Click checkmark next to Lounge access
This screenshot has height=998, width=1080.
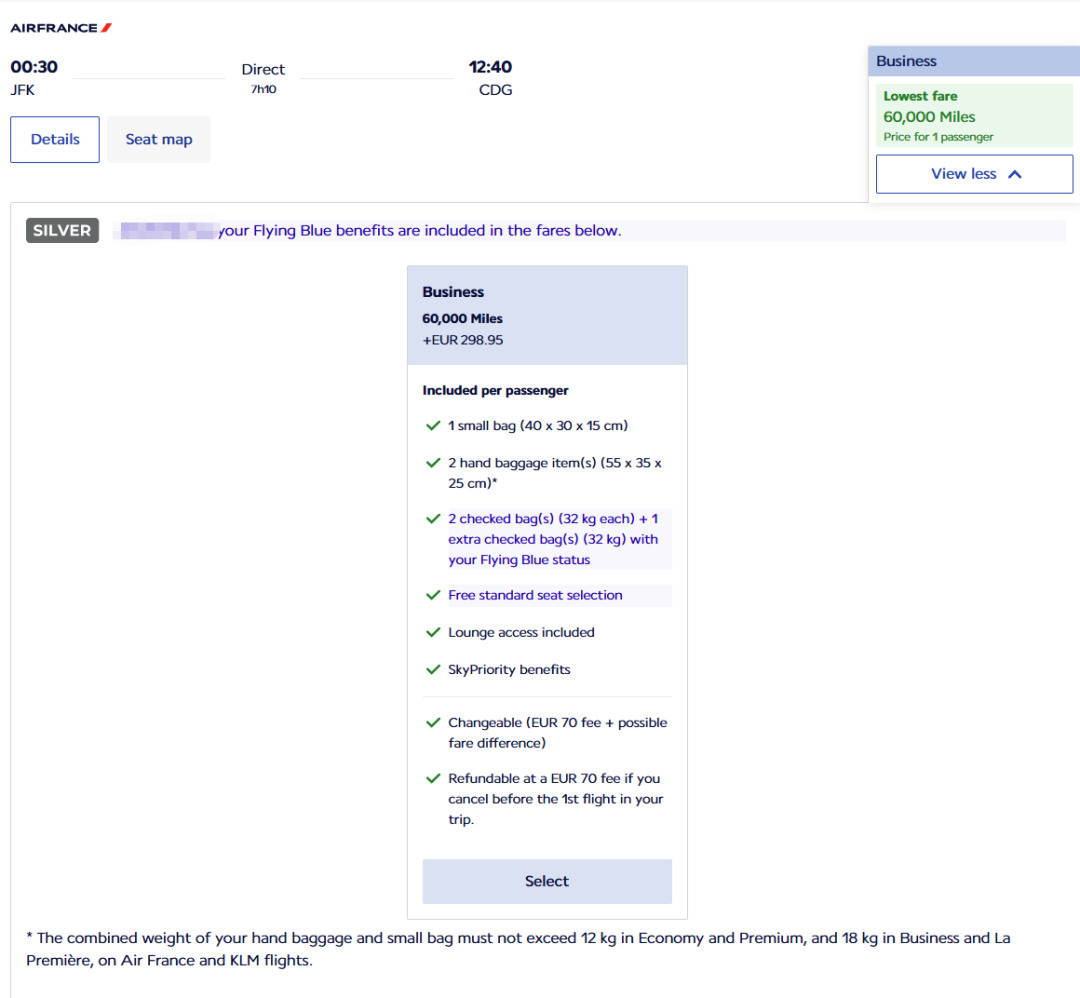(x=433, y=632)
